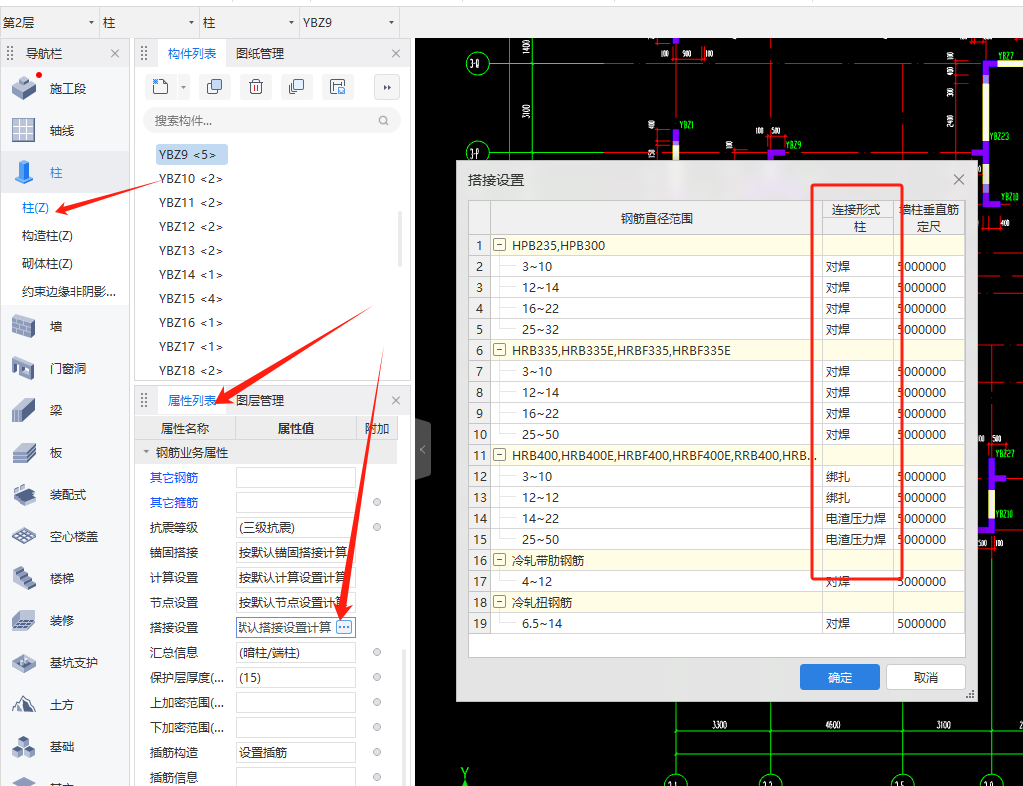
Task: Show more toolbar items in component list
Action: pos(387,87)
